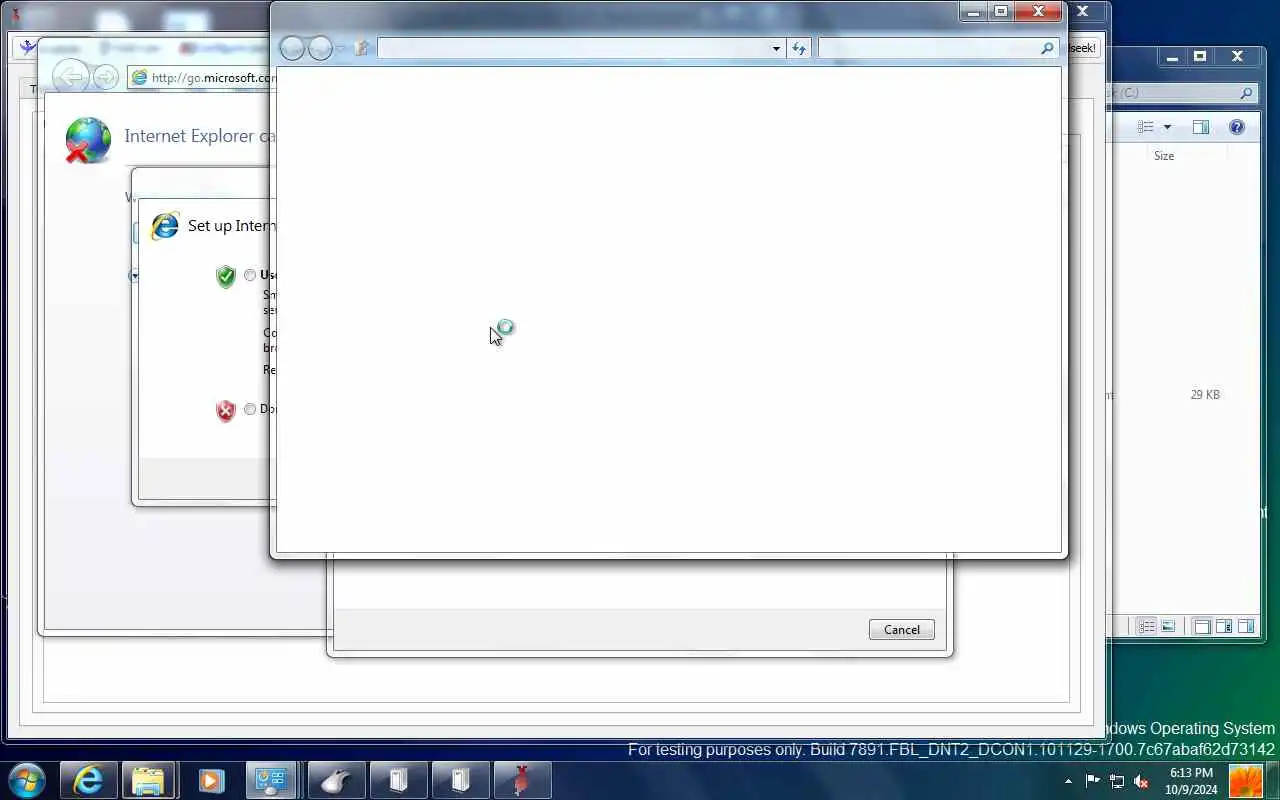Click the red figure icon in taskbar
The width and height of the screenshot is (1280, 800).
point(521,780)
